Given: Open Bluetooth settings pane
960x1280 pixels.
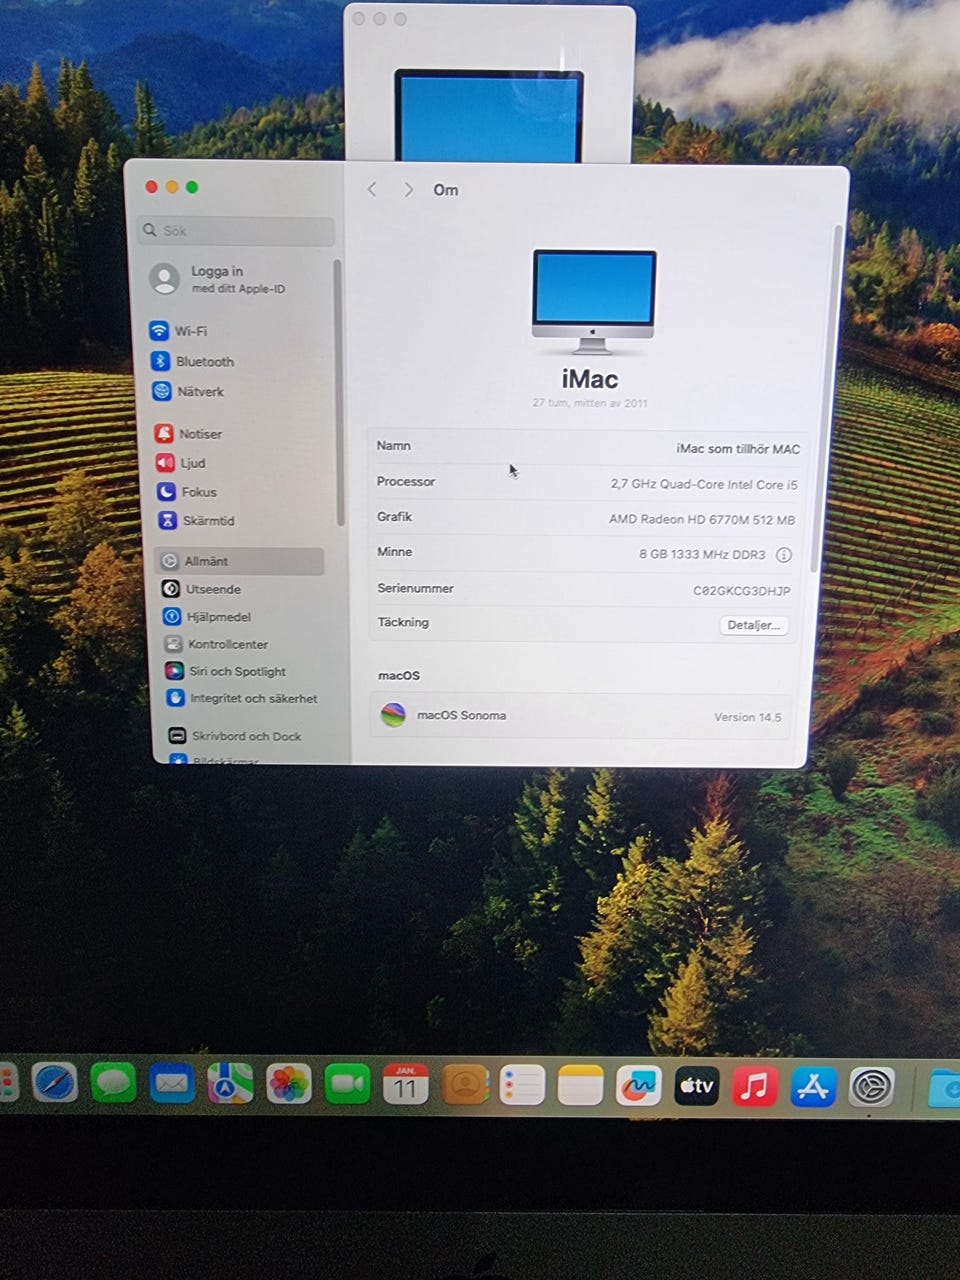Looking at the screenshot, I should coord(193,361).
